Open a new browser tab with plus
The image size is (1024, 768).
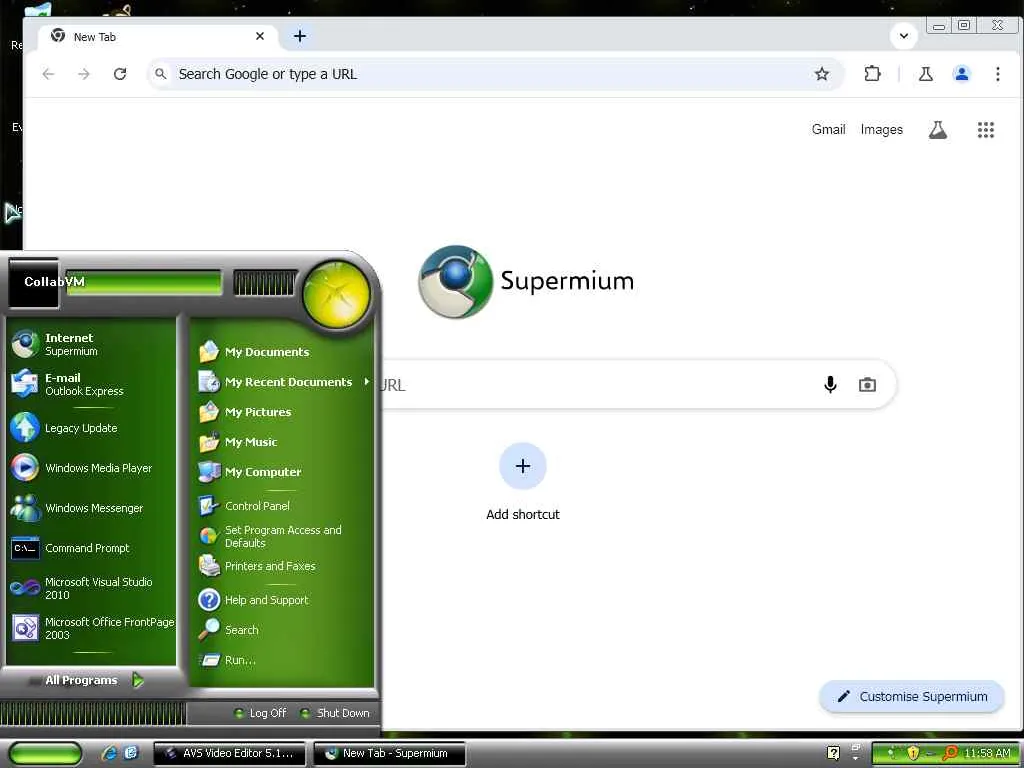click(300, 36)
